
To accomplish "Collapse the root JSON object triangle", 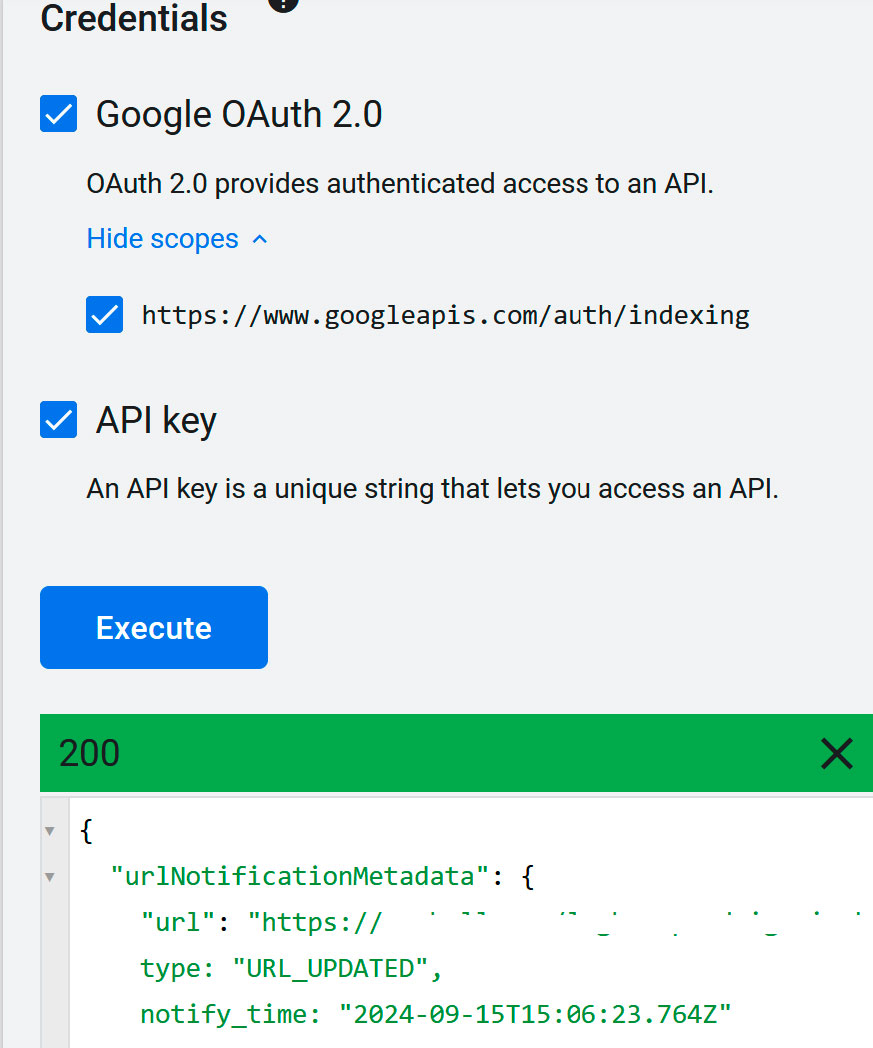I will (x=49, y=831).
